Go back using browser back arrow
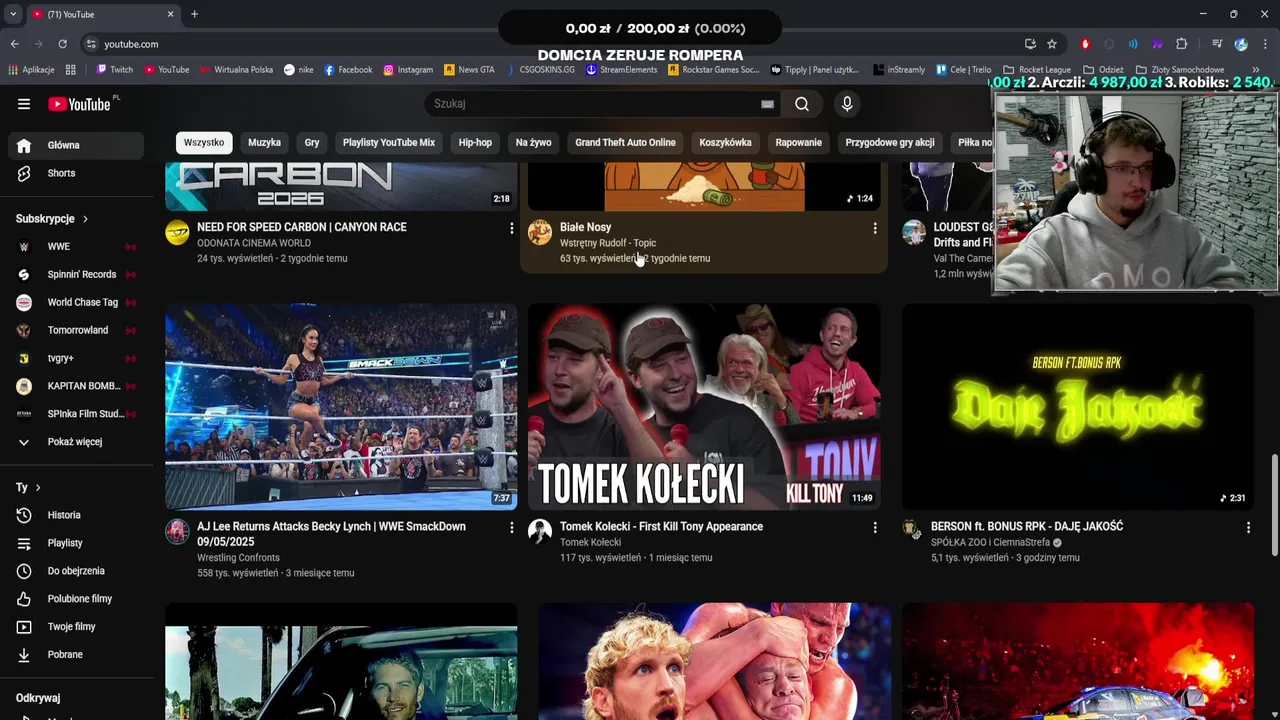The height and width of the screenshot is (720, 1280). [x=14, y=44]
